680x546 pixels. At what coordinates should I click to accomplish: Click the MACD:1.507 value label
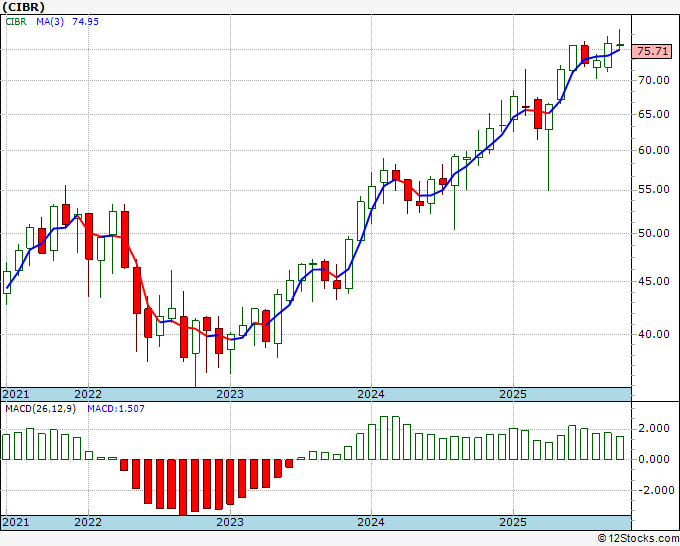tap(116, 409)
